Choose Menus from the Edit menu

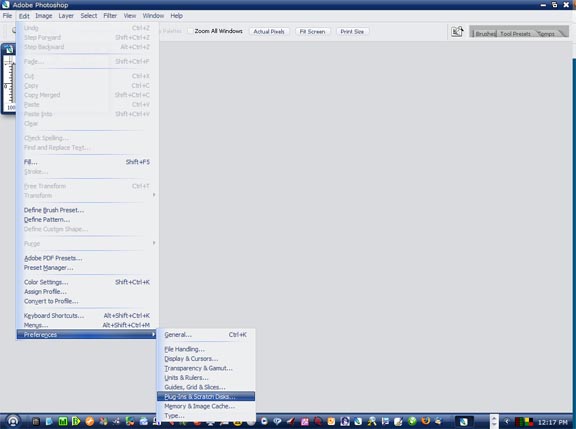click(87, 325)
